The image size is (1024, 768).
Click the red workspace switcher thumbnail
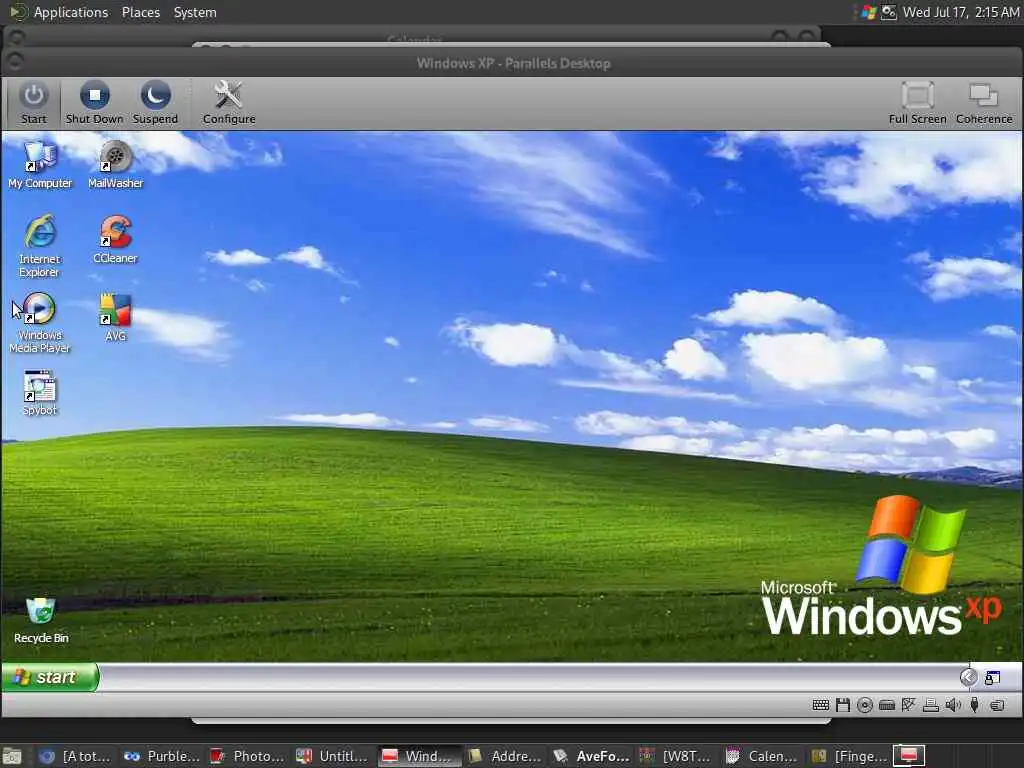(x=909, y=756)
